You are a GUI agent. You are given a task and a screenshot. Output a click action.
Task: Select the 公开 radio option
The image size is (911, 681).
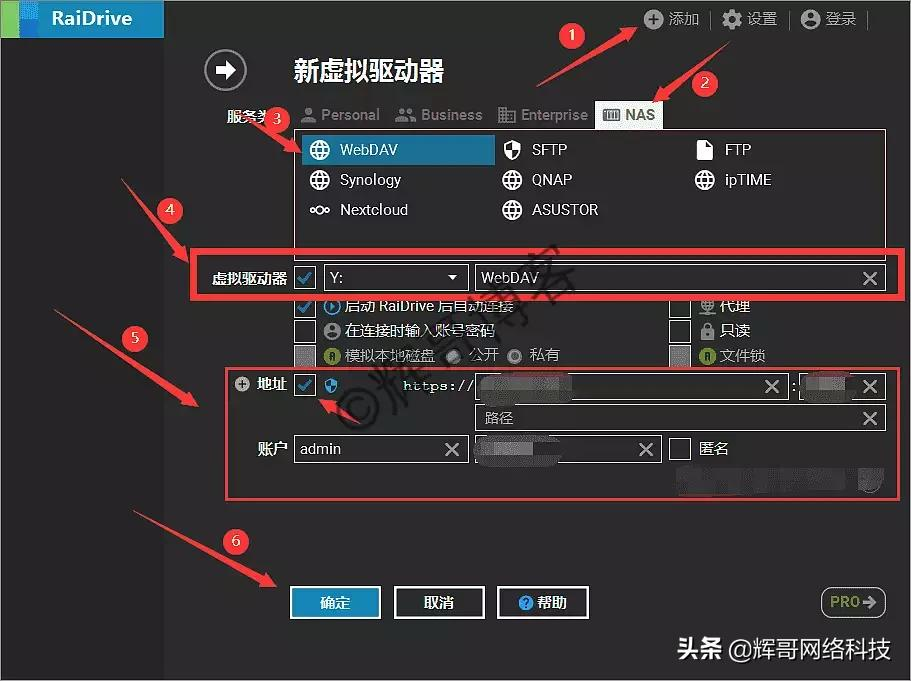(x=453, y=356)
